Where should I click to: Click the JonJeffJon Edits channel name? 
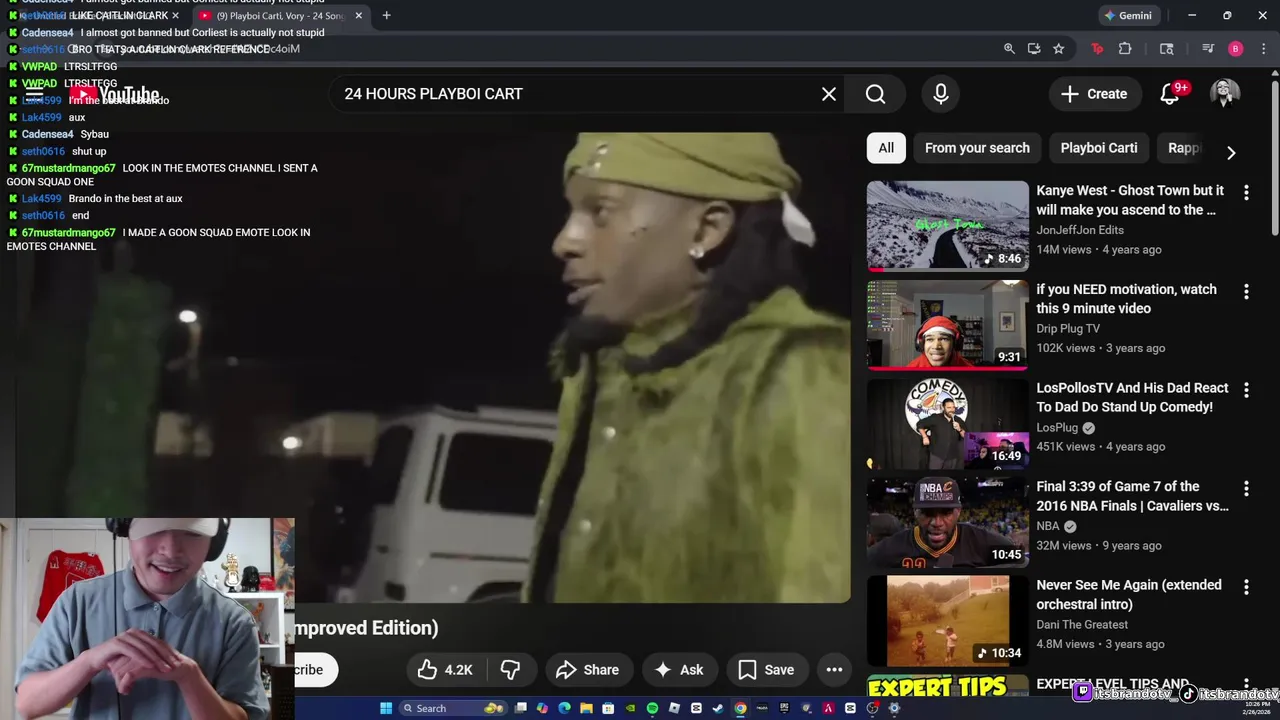[x=1080, y=230]
